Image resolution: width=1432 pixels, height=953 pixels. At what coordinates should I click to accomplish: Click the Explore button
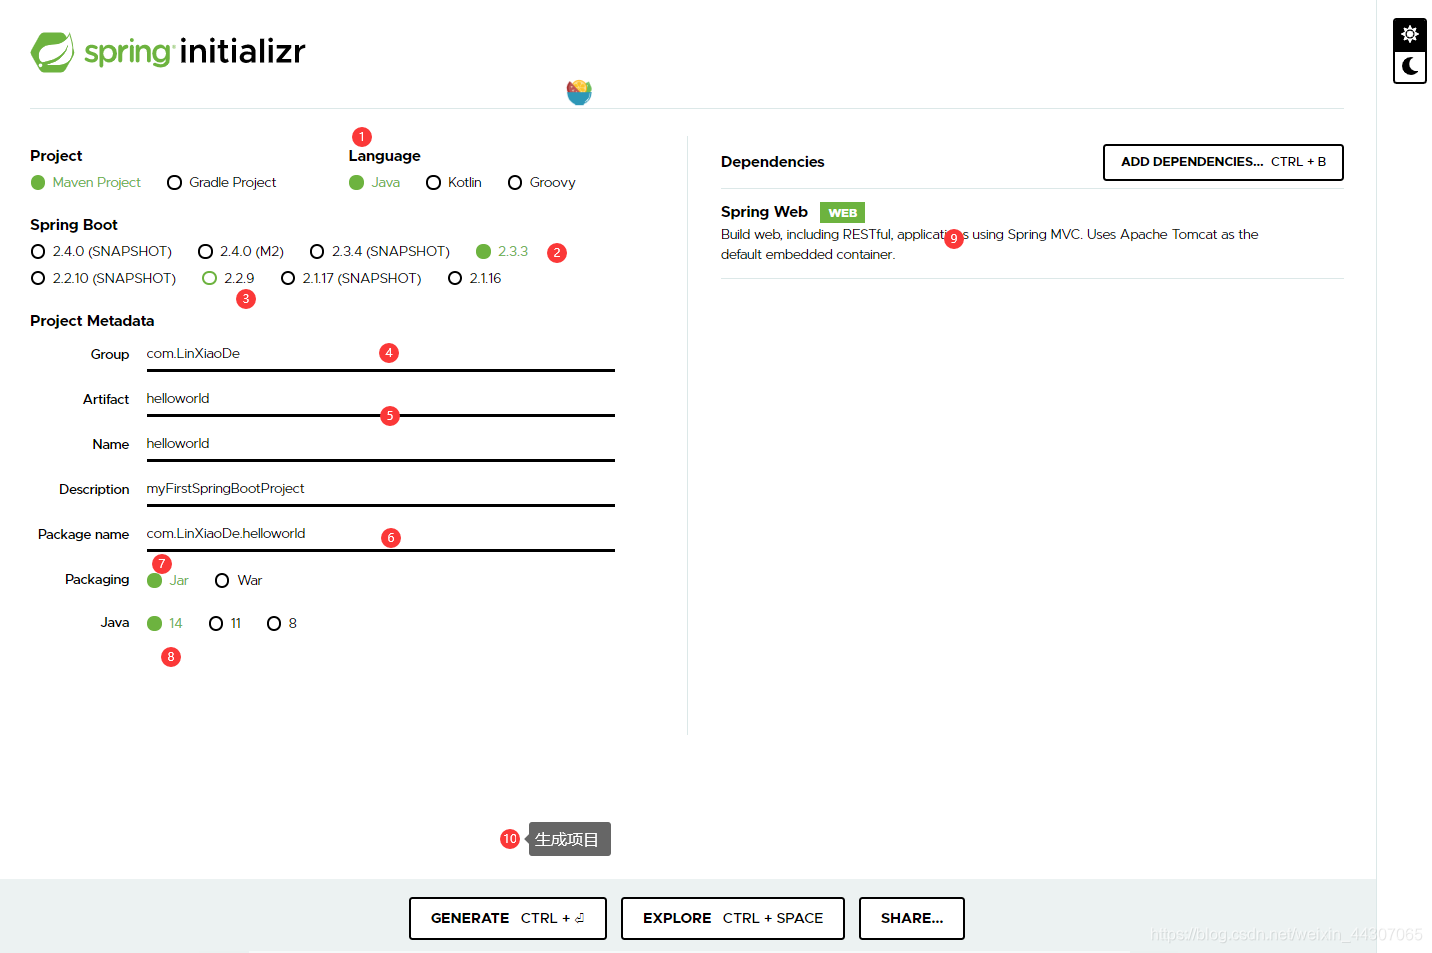pyautogui.click(x=733, y=918)
